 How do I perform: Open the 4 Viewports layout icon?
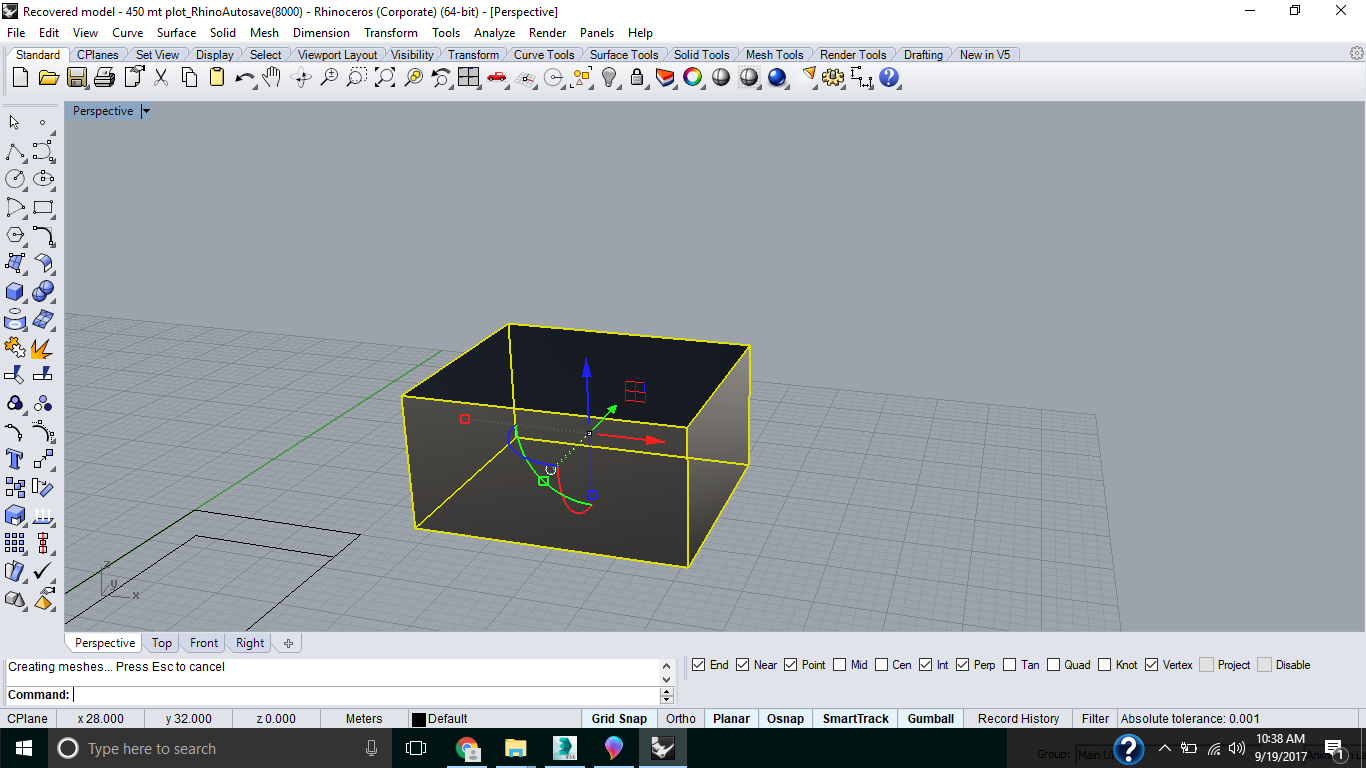[x=469, y=77]
